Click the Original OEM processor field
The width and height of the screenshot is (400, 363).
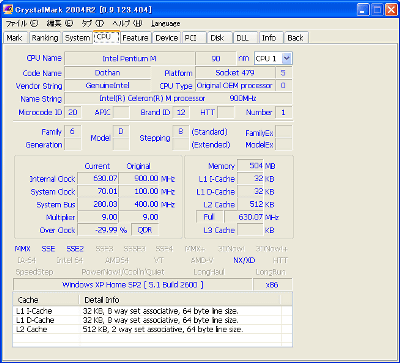click(x=235, y=86)
